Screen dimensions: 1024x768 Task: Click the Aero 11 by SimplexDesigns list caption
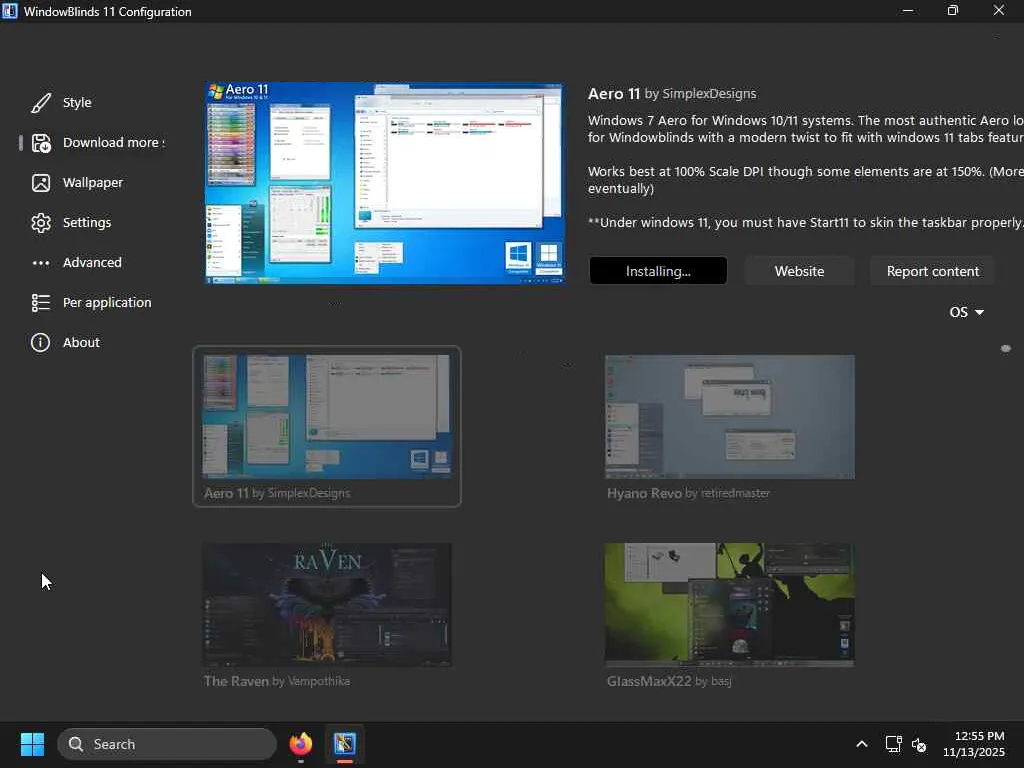pos(277,493)
